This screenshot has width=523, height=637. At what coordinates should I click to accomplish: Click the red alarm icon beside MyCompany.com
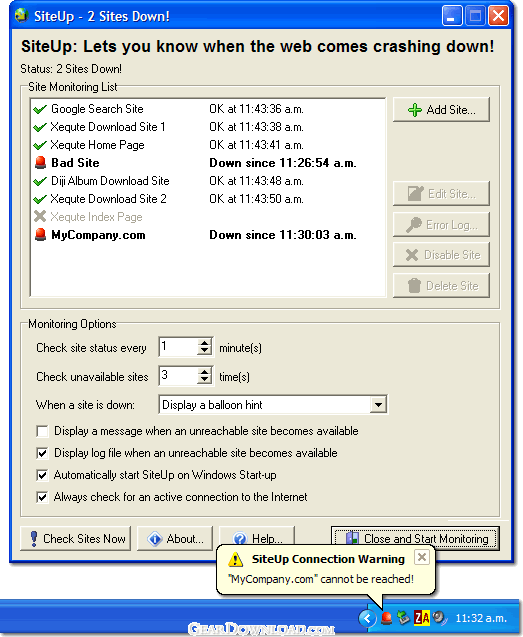[40, 235]
